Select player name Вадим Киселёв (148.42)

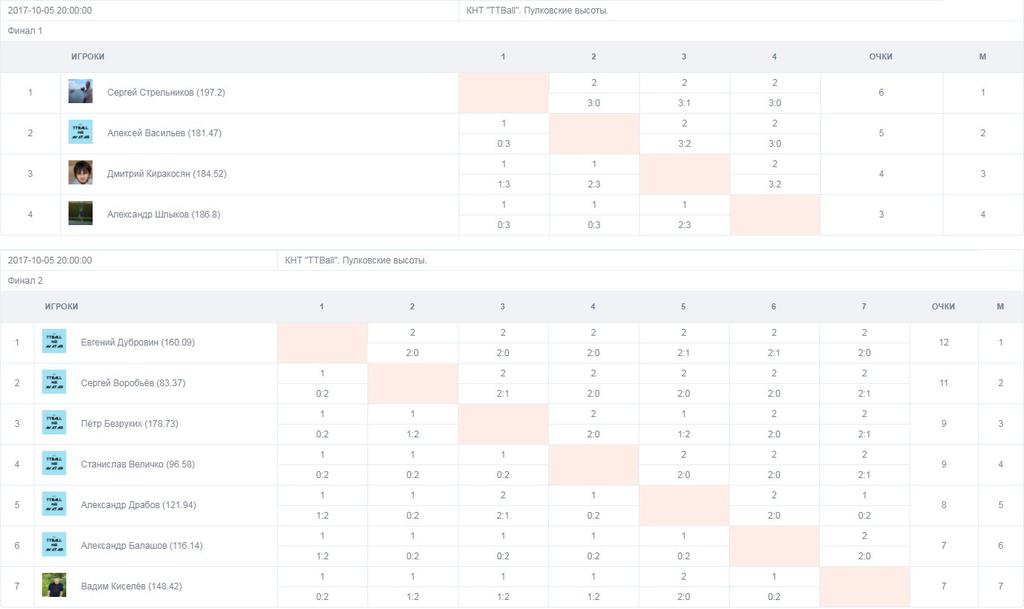coord(131,586)
